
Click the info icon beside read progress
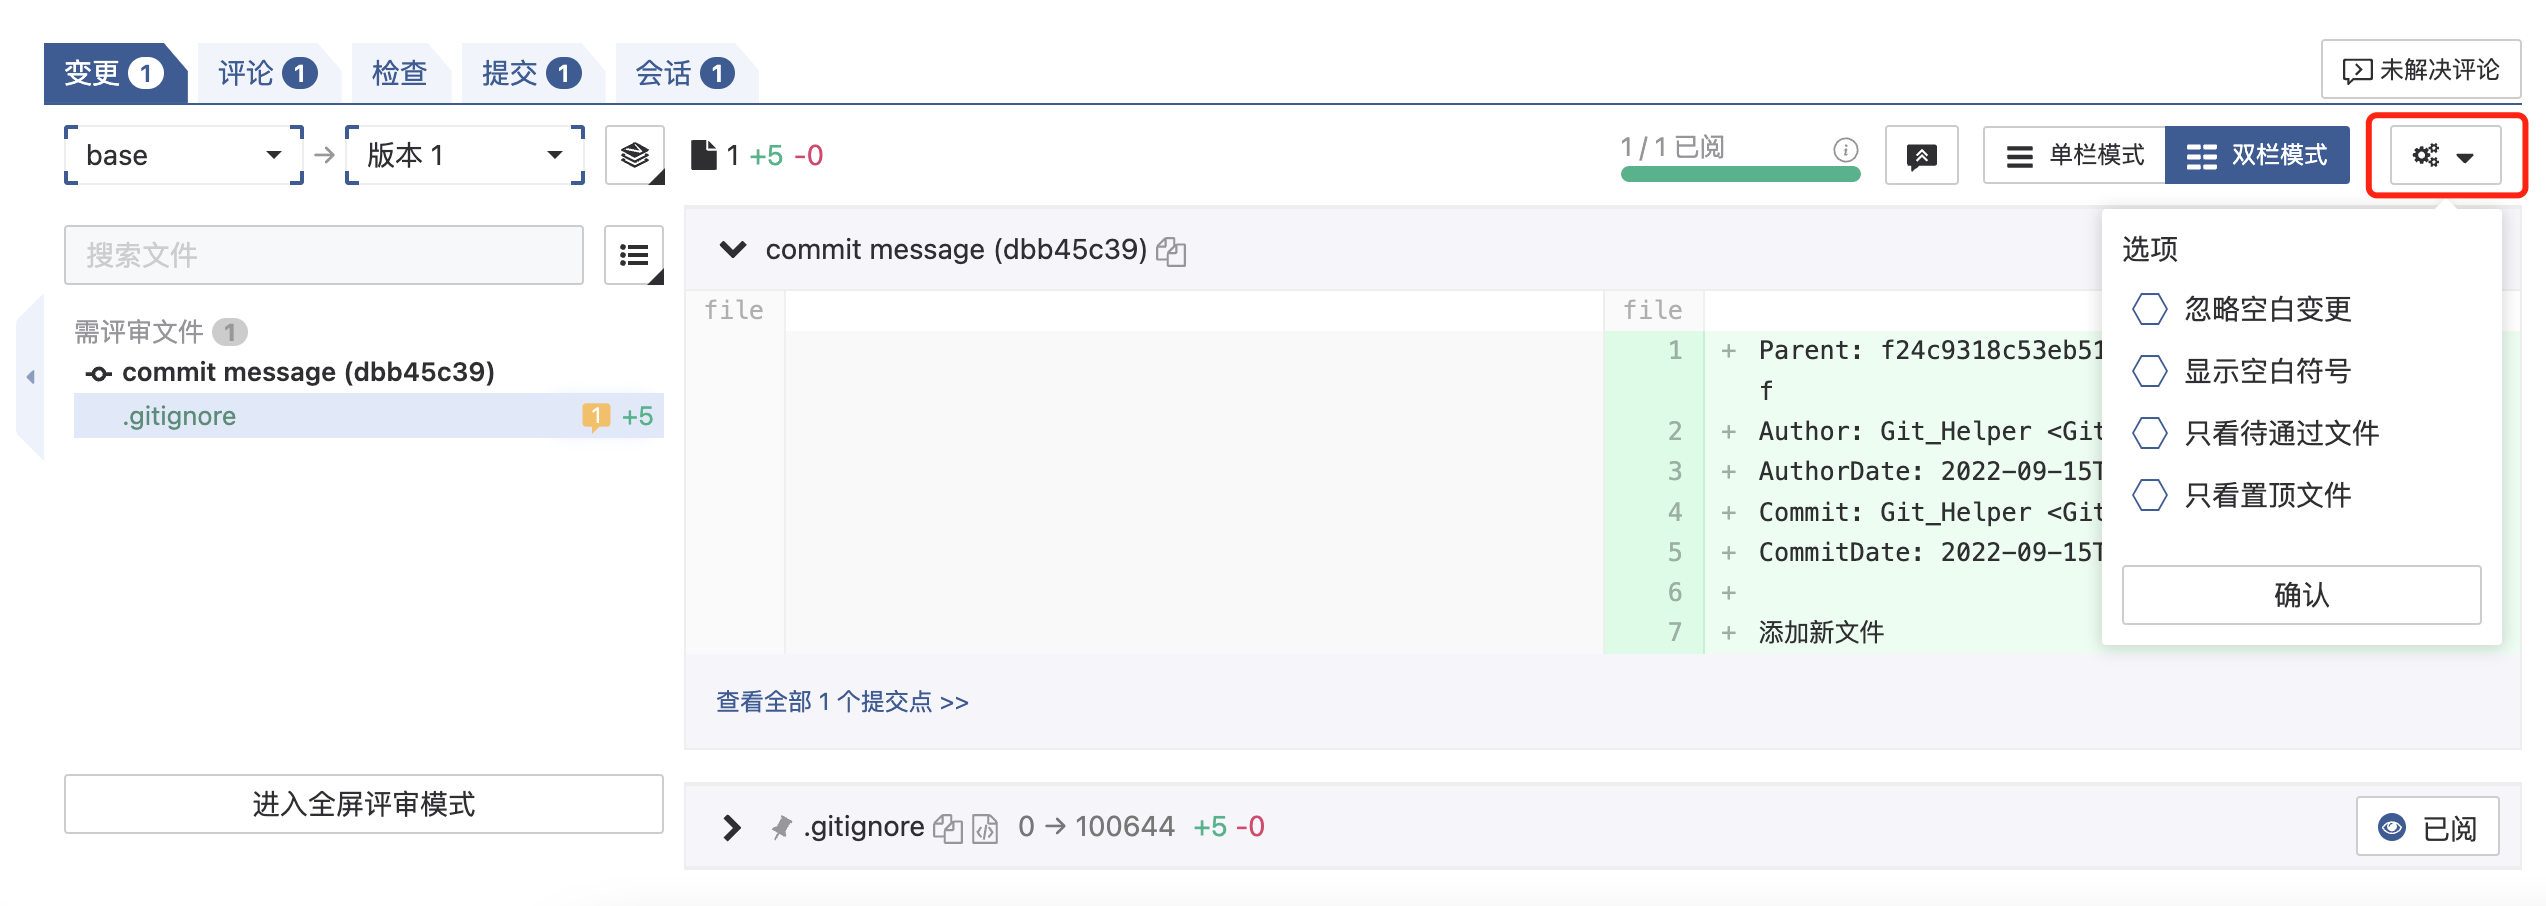(x=1845, y=149)
